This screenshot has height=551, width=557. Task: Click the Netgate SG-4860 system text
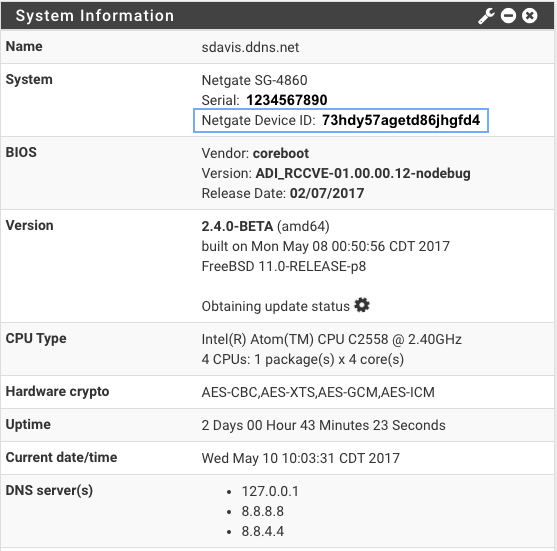(x=254, y=80)
